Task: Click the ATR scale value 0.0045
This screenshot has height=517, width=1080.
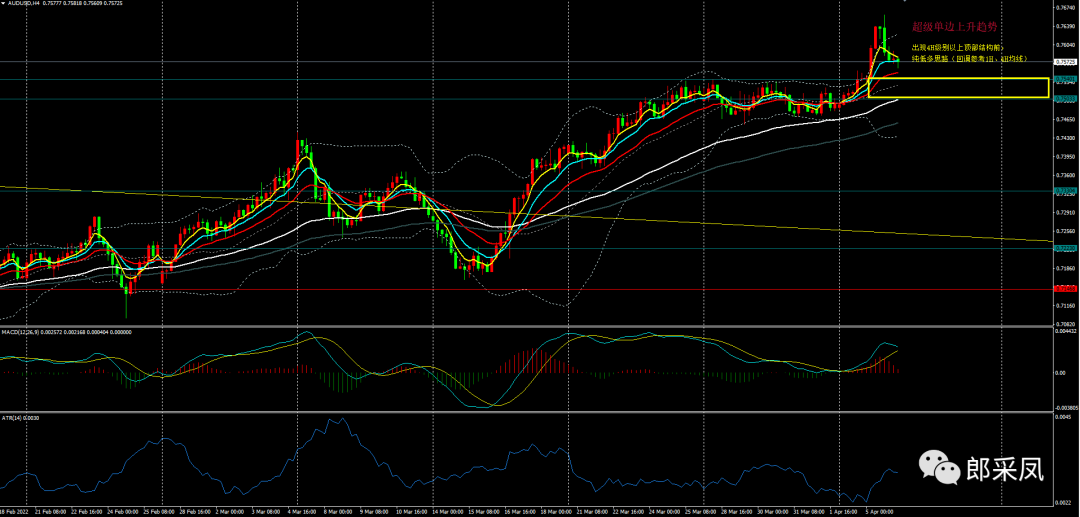Action: (x=1064, y=418)
